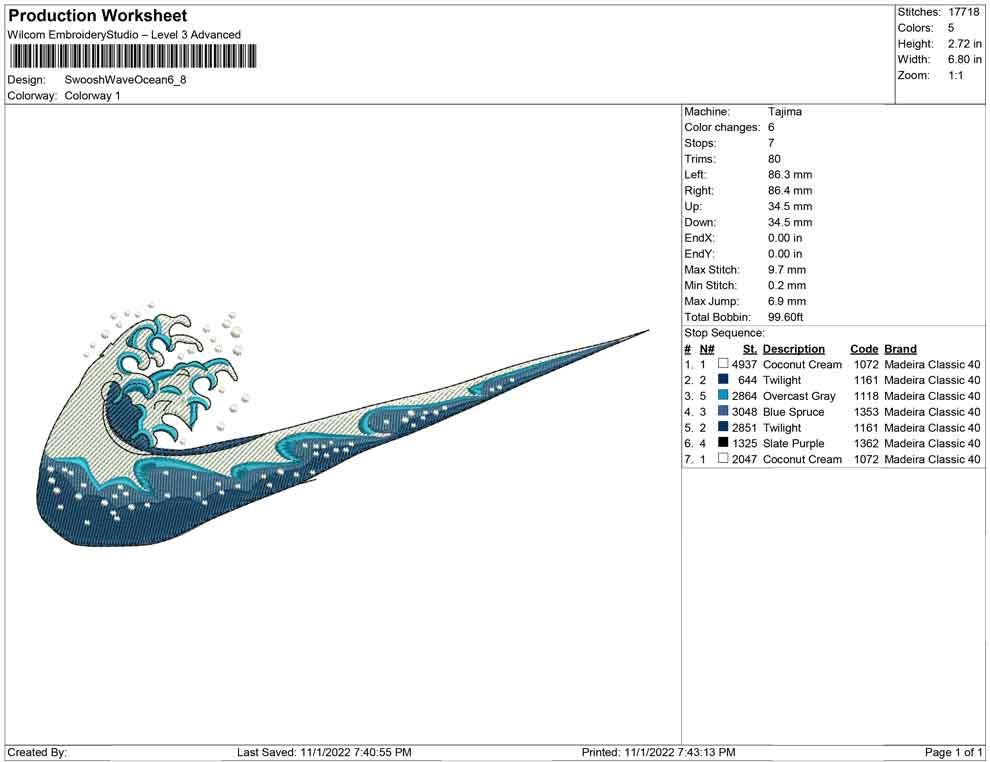The image size is (990, 762).
Task: Pick the Blue Spruce color swatch
Action: [x=723, y=412]
